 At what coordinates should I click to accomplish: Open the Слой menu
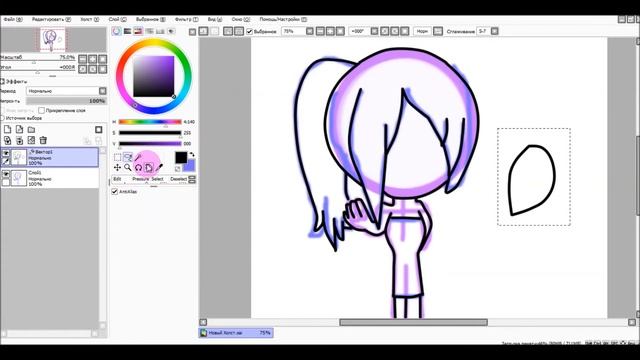tap(118, 19)
